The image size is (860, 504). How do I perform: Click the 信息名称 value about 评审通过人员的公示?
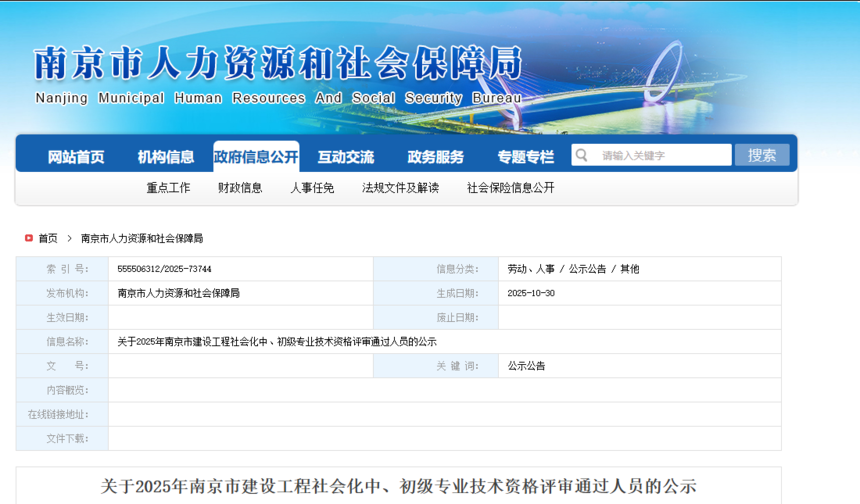277,342
